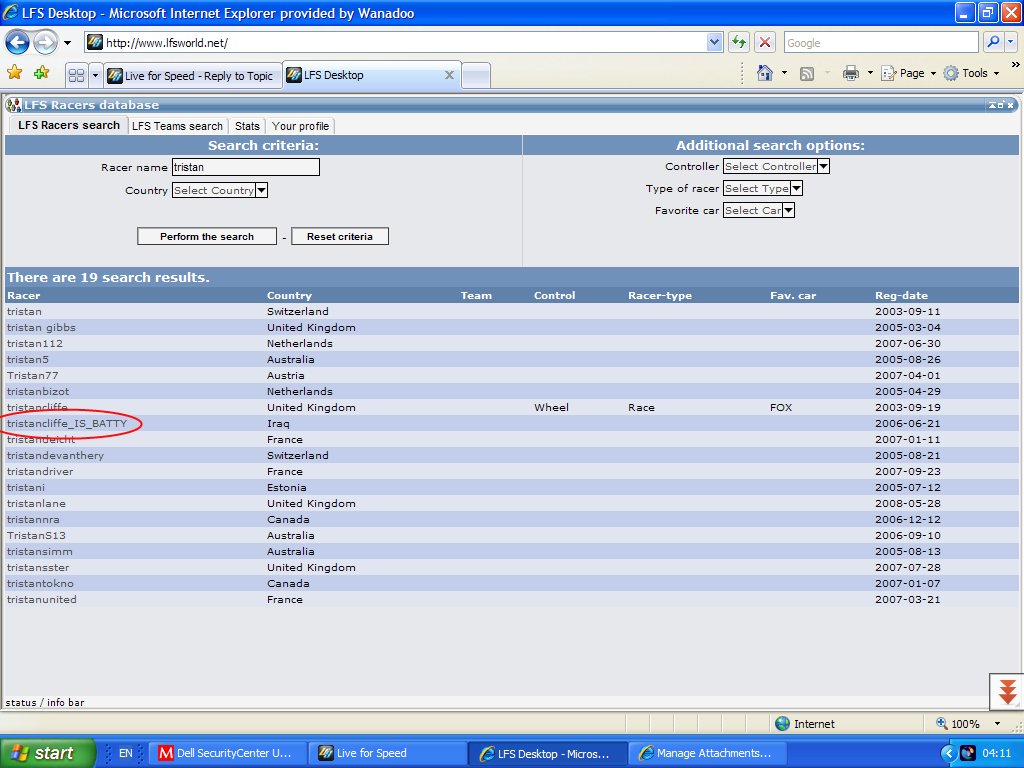Click the Iraq country cell
This screenshot has height=768, width=1024.
click(x=278, y=424)
